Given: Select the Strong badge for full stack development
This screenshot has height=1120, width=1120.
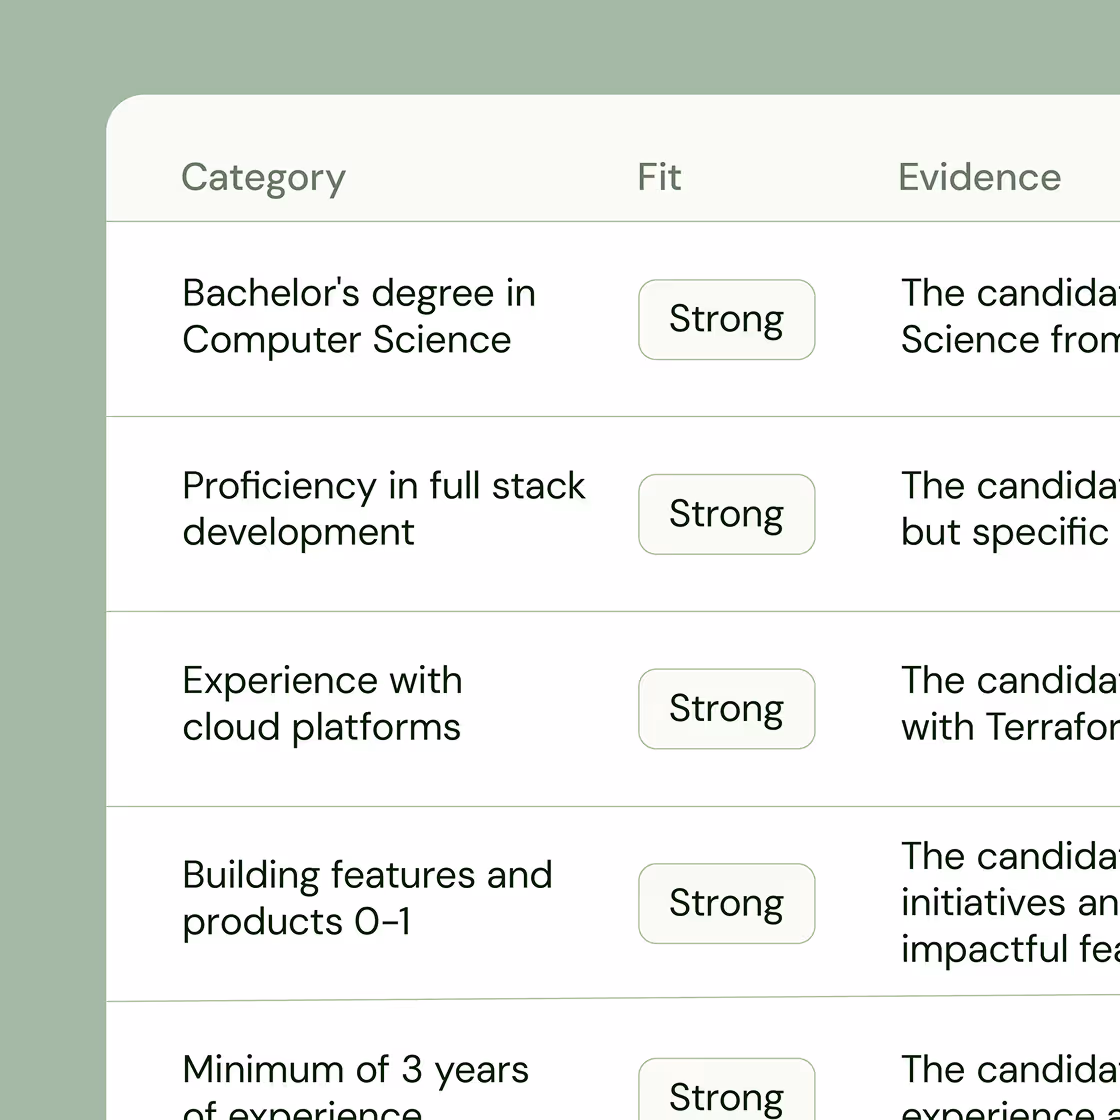Looking at the screenshot, I should pos(726,514).
